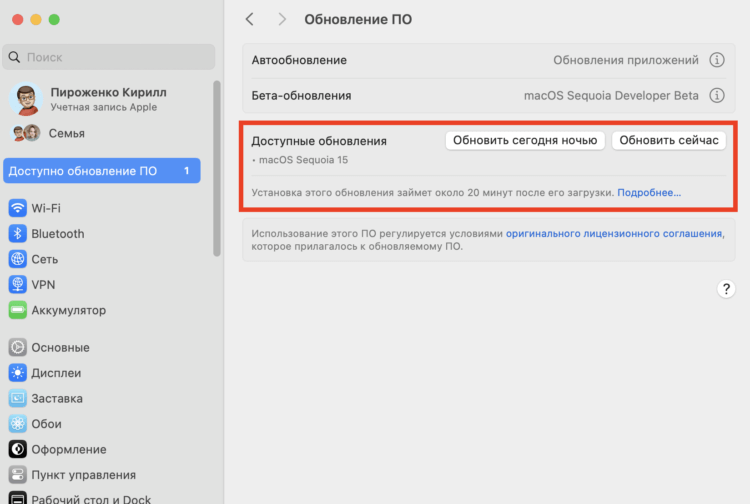Click the Оформление appearance icon
The image size is (750, 504).
coord(18,449)
